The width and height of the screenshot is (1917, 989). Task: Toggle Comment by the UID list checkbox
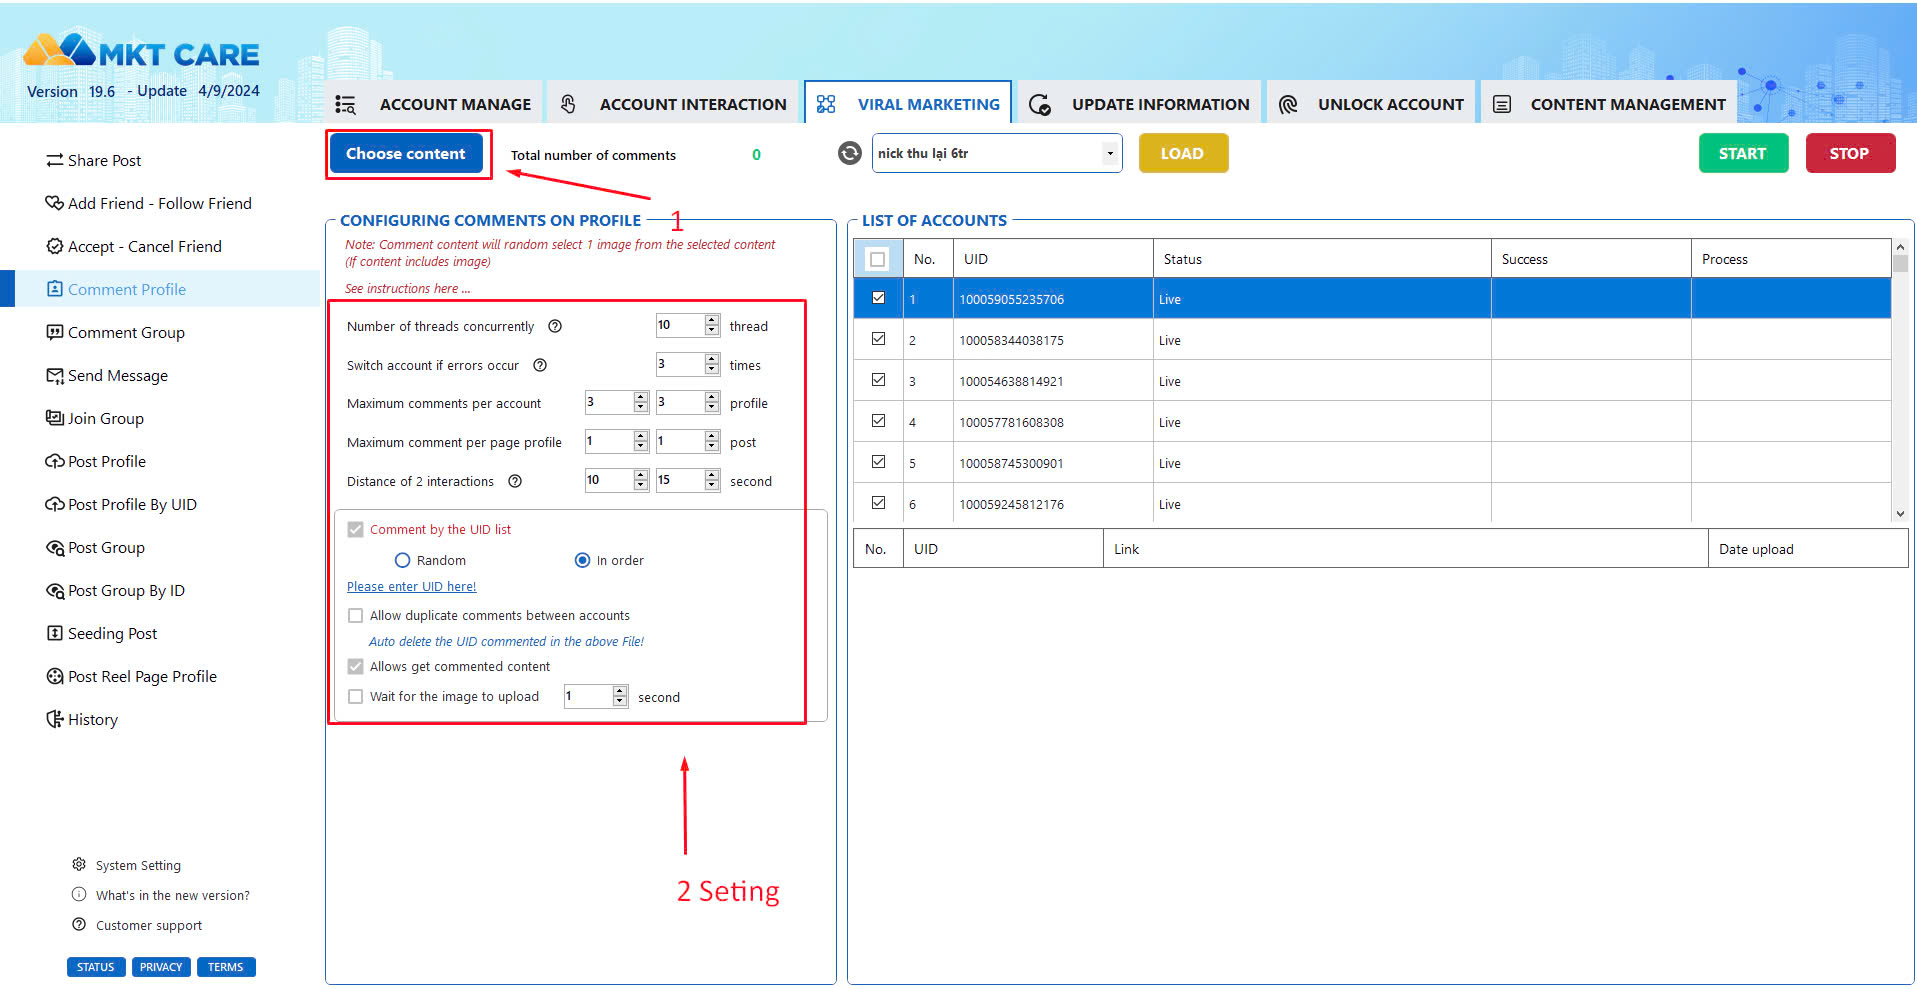[x=355, y=529]
